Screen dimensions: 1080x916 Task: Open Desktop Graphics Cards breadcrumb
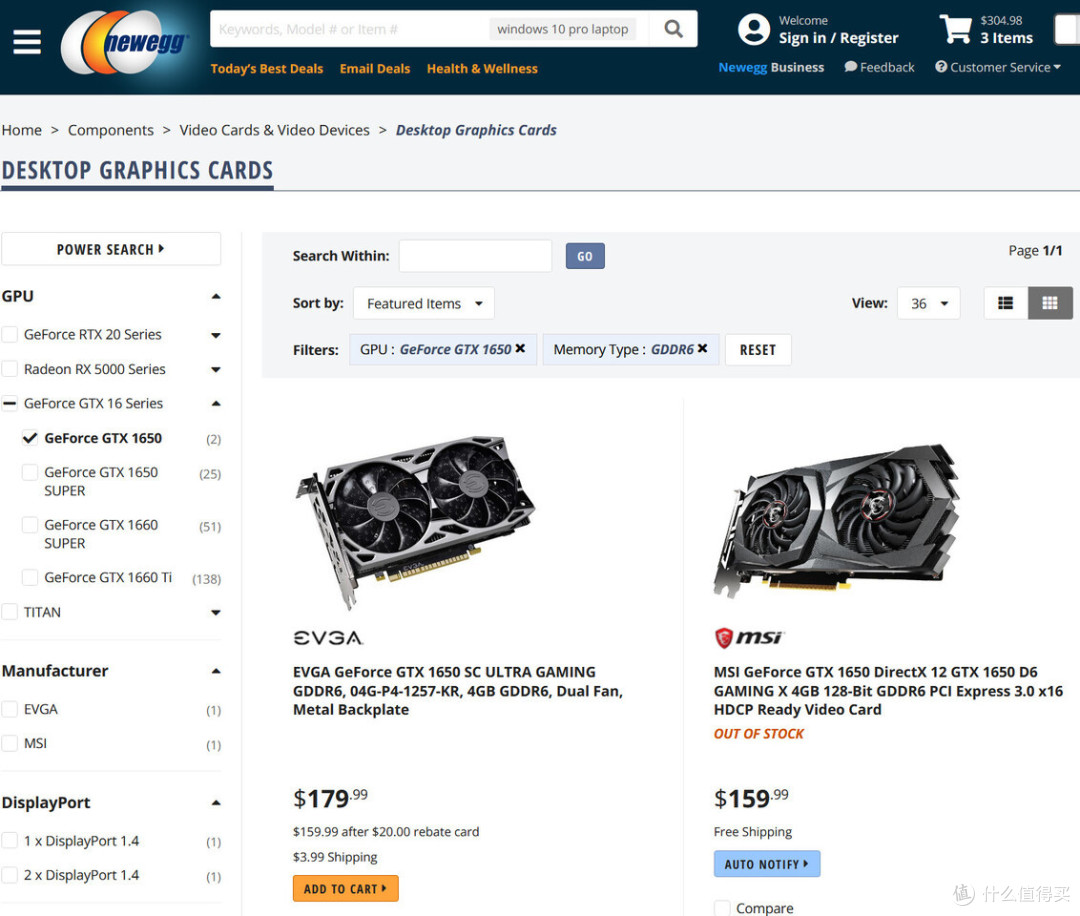click(476, 130)
